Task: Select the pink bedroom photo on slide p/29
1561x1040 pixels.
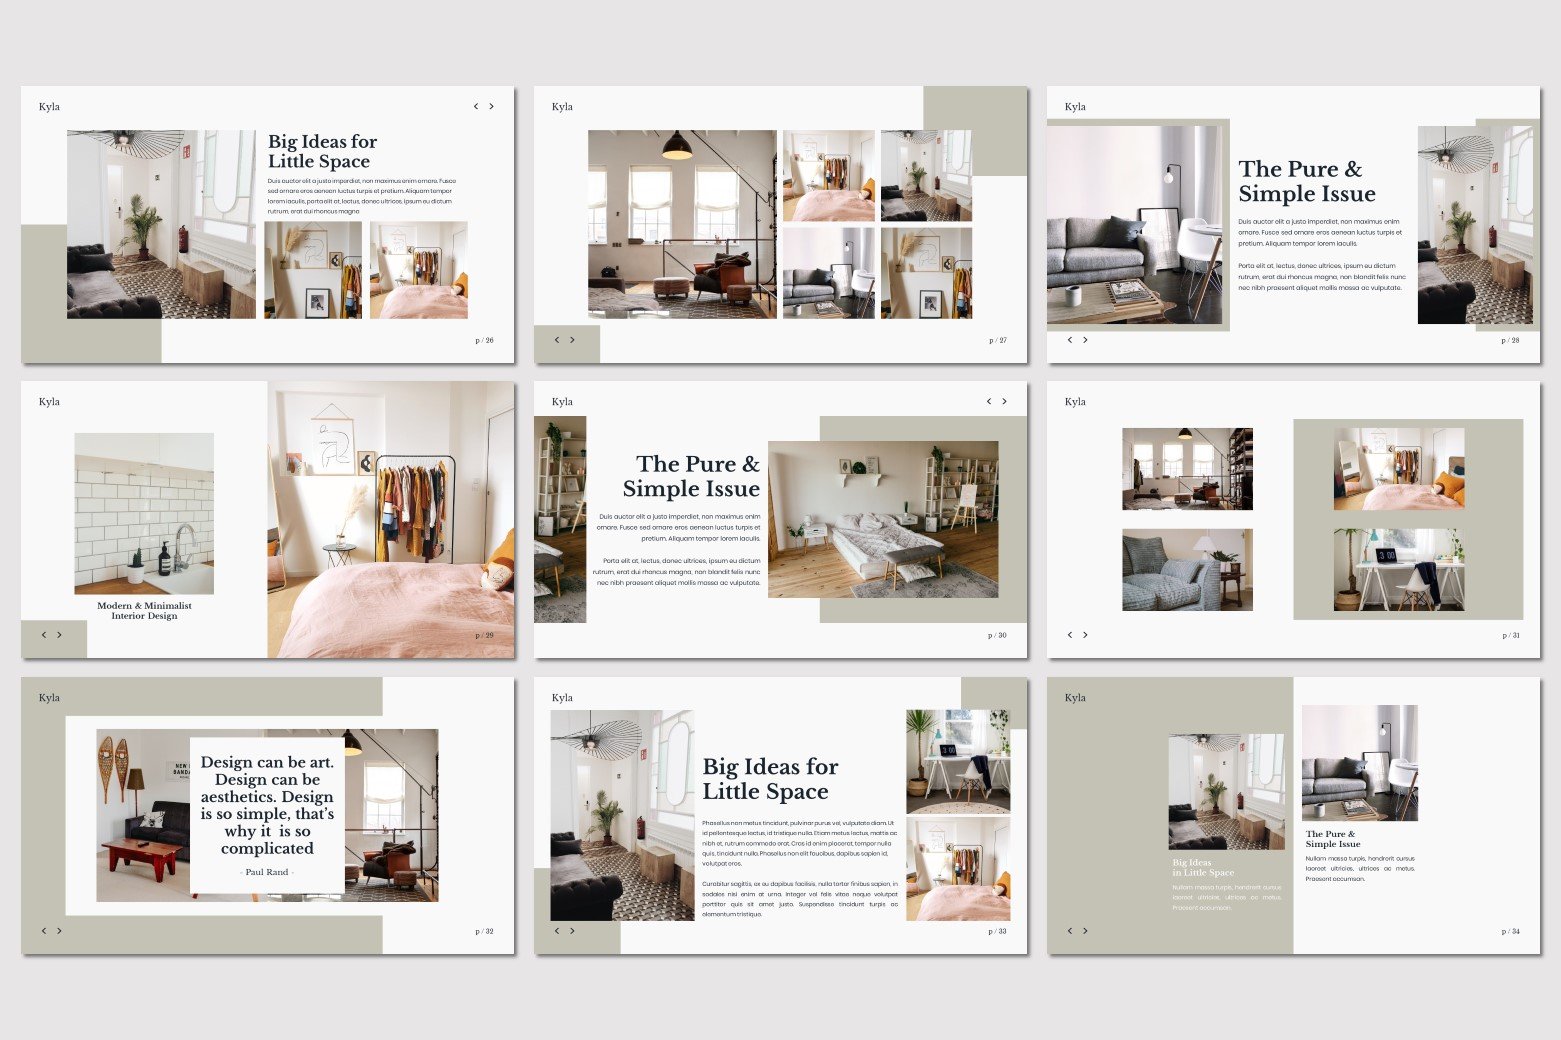Action: tap(391, 520)
